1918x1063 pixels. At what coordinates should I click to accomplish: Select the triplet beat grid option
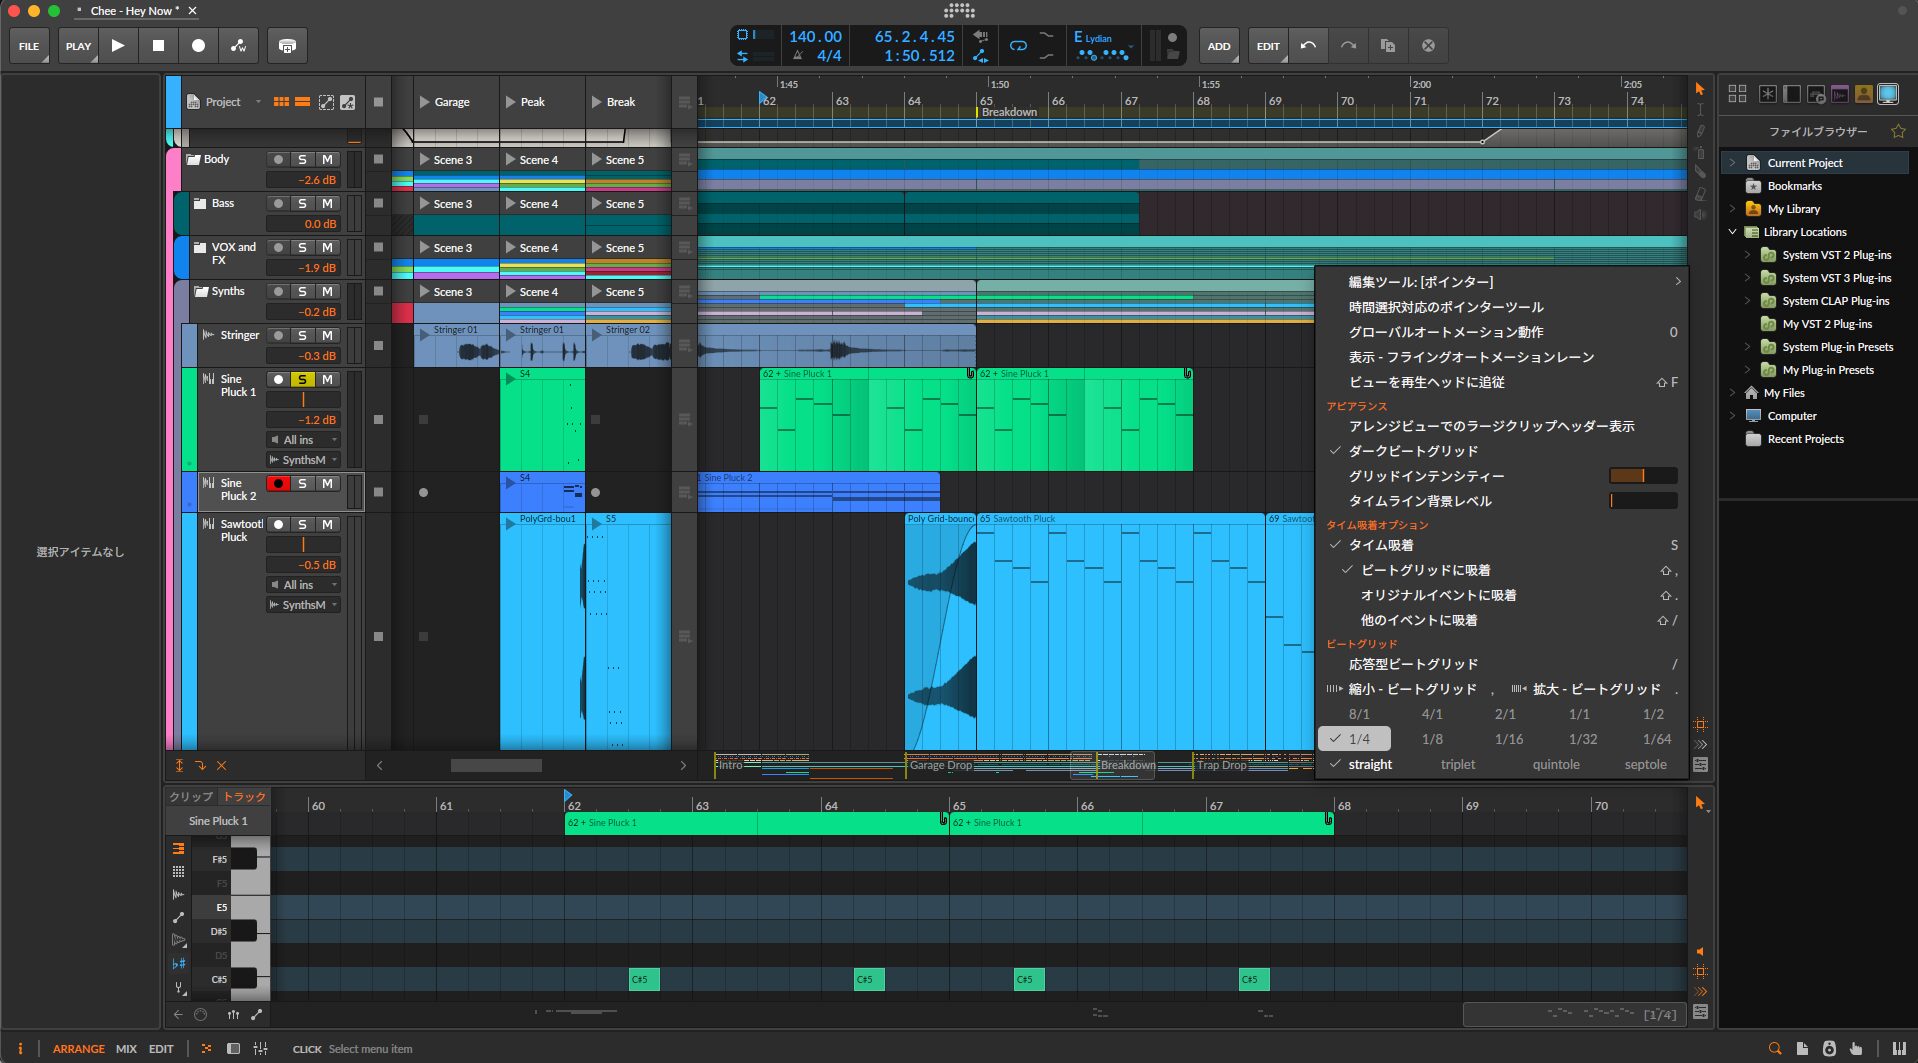click(x=1457, y=765)
